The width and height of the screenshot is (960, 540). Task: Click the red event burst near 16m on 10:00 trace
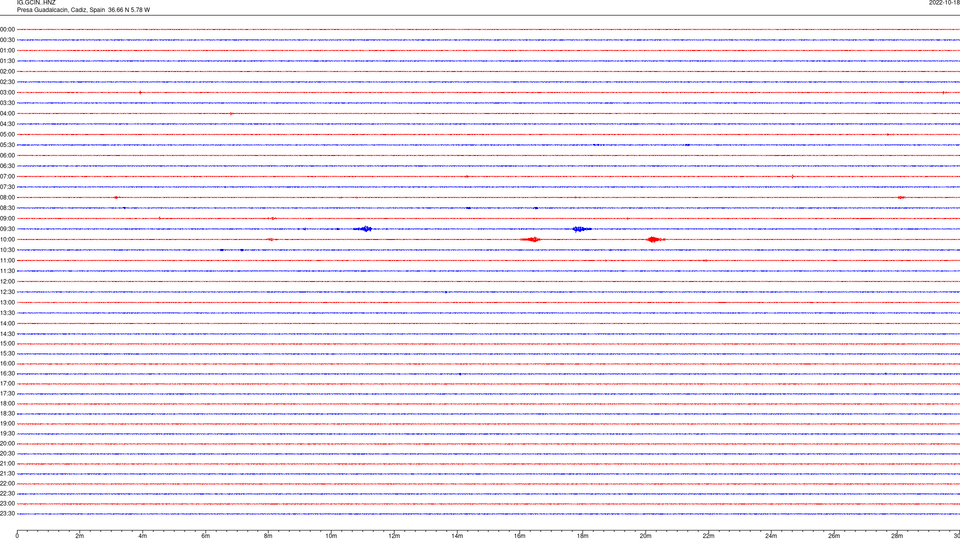tap(531, 239)
